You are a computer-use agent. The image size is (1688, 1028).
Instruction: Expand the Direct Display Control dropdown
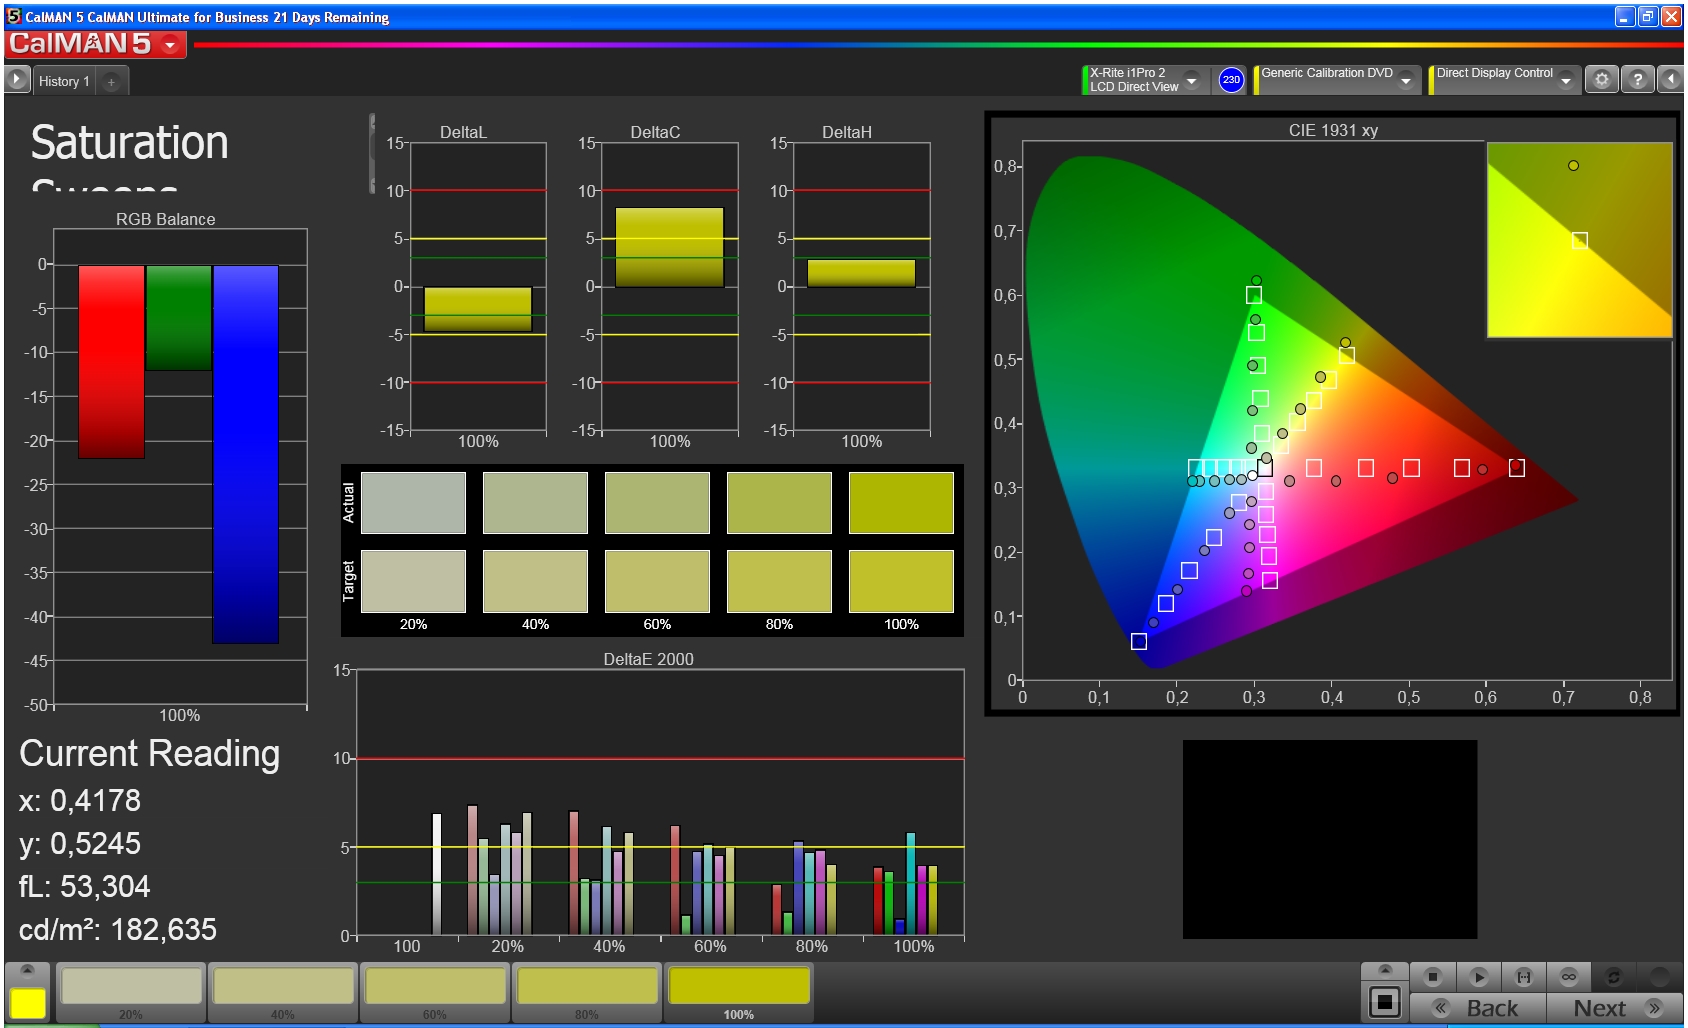[x=1565, y=80]
